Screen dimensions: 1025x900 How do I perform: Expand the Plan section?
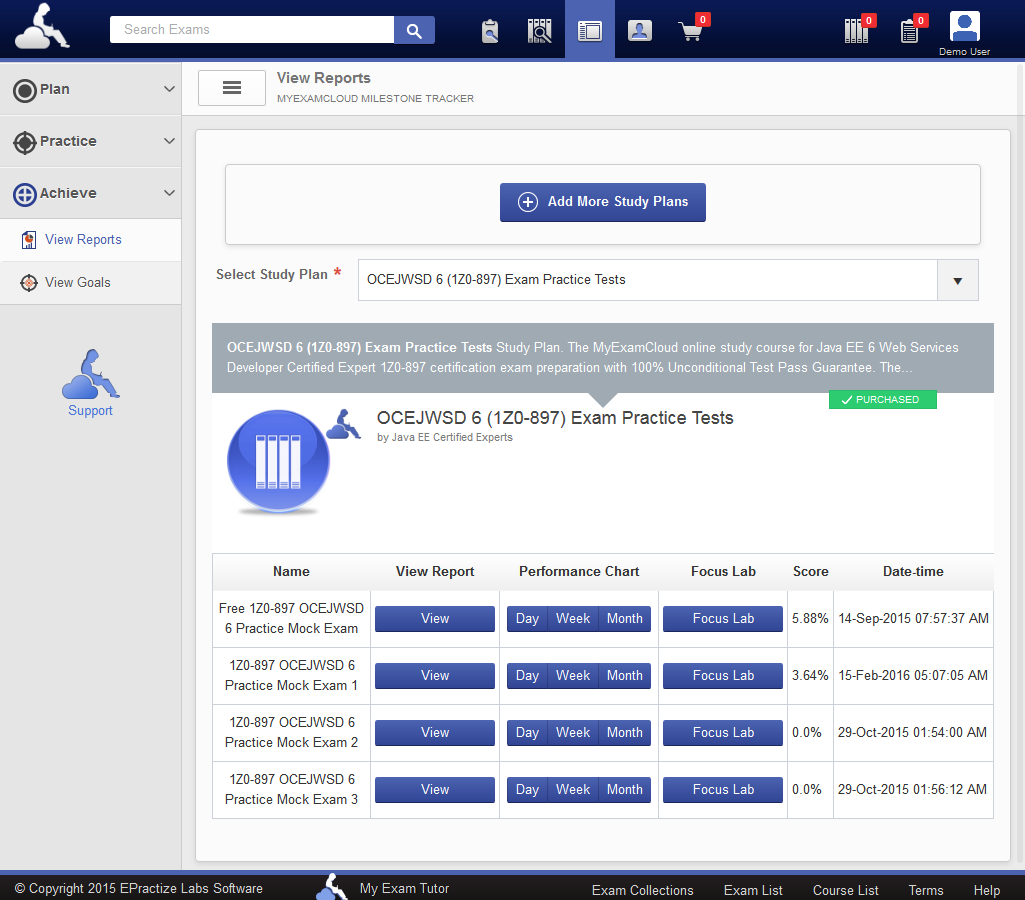click(x=90, y=89)
